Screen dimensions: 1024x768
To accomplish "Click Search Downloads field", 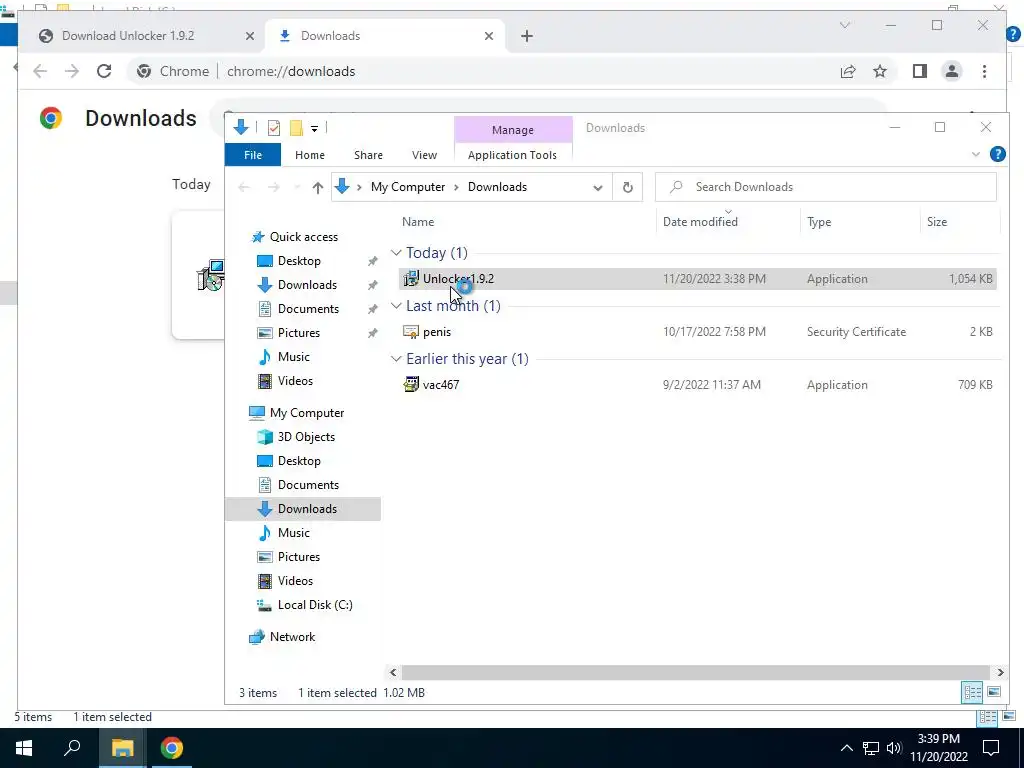I will tap(825, 187).
